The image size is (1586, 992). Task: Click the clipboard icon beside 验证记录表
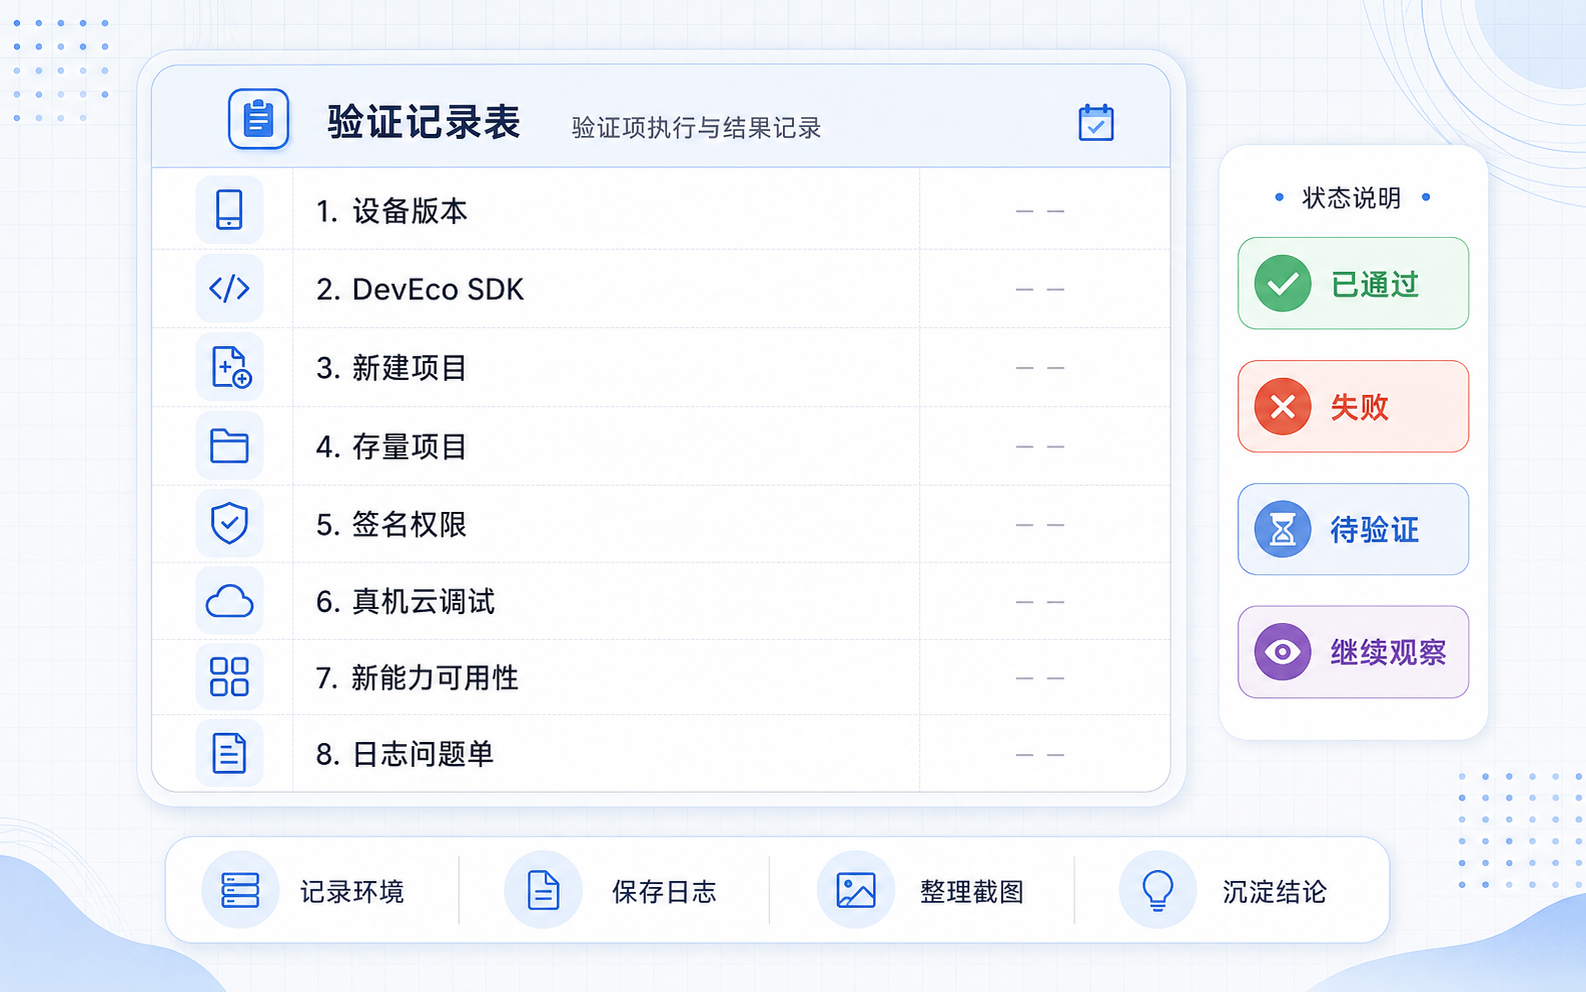tap(259, 119)
